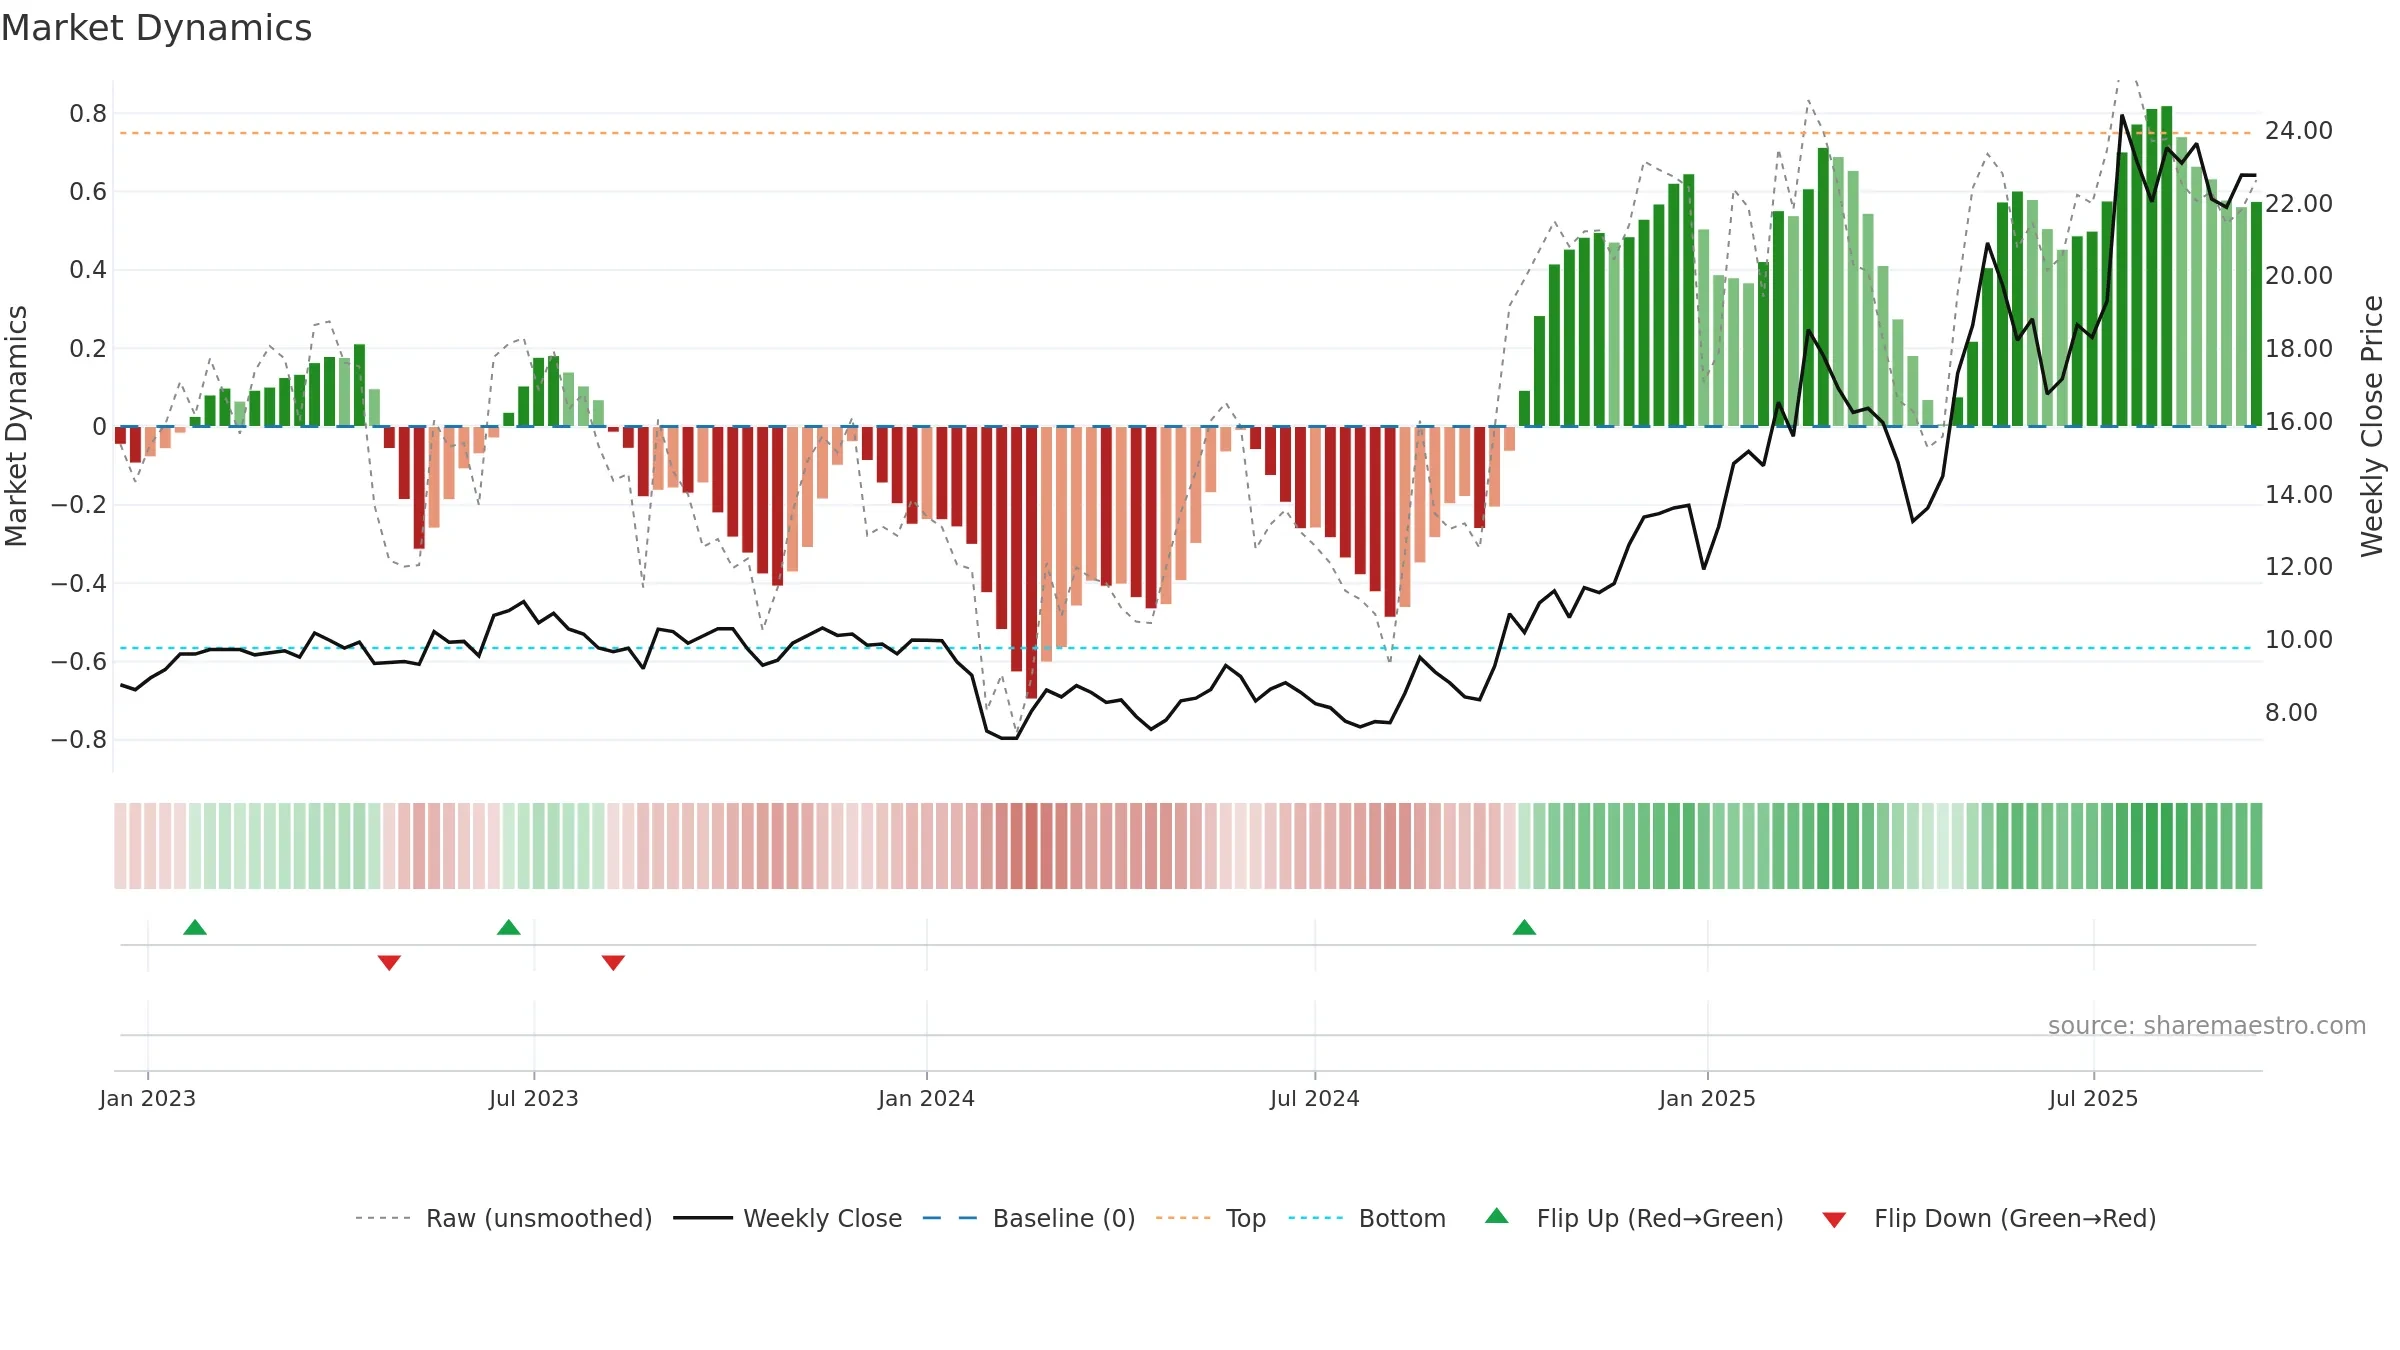Click the Weekly Close Price axis title
The image size is (2400, 1350).
pyautogui.click(x=2372, y=426)
